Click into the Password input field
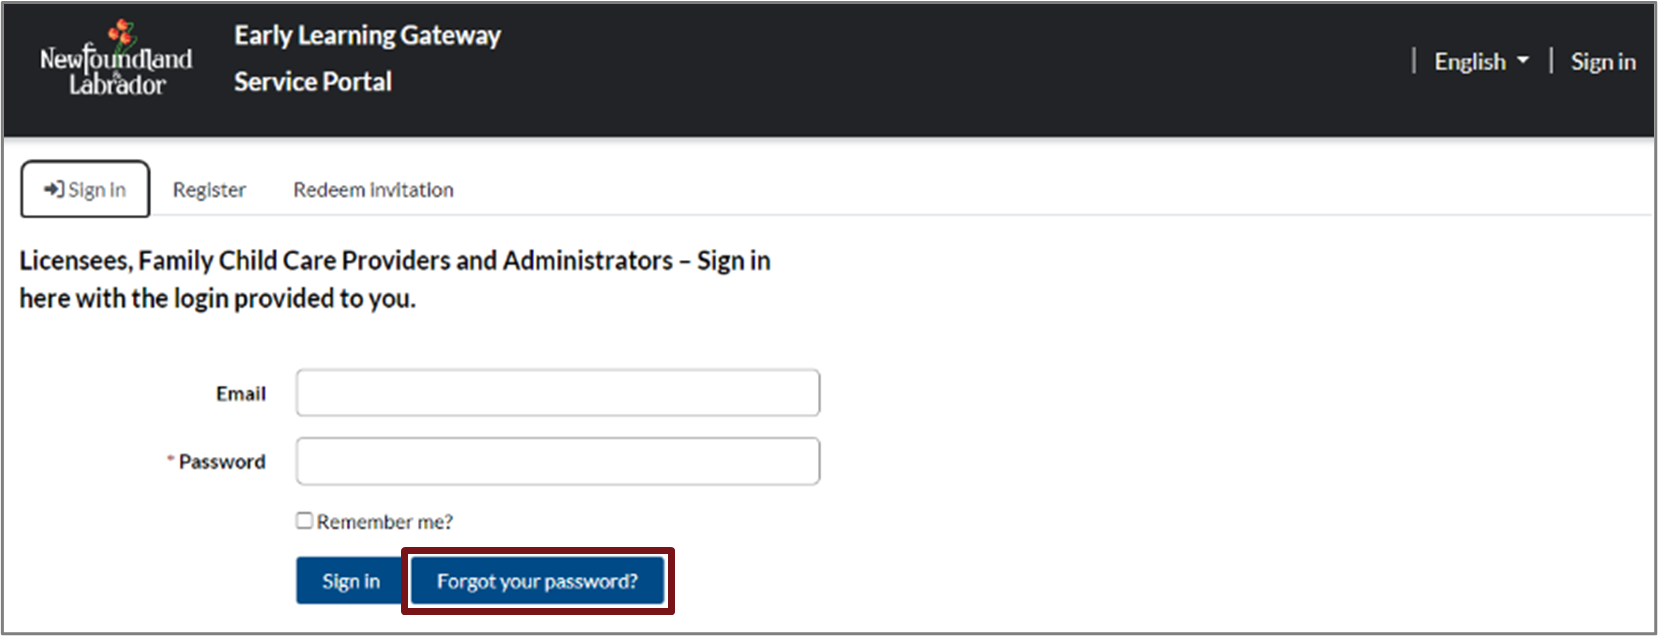 click(x=558, y=461)
